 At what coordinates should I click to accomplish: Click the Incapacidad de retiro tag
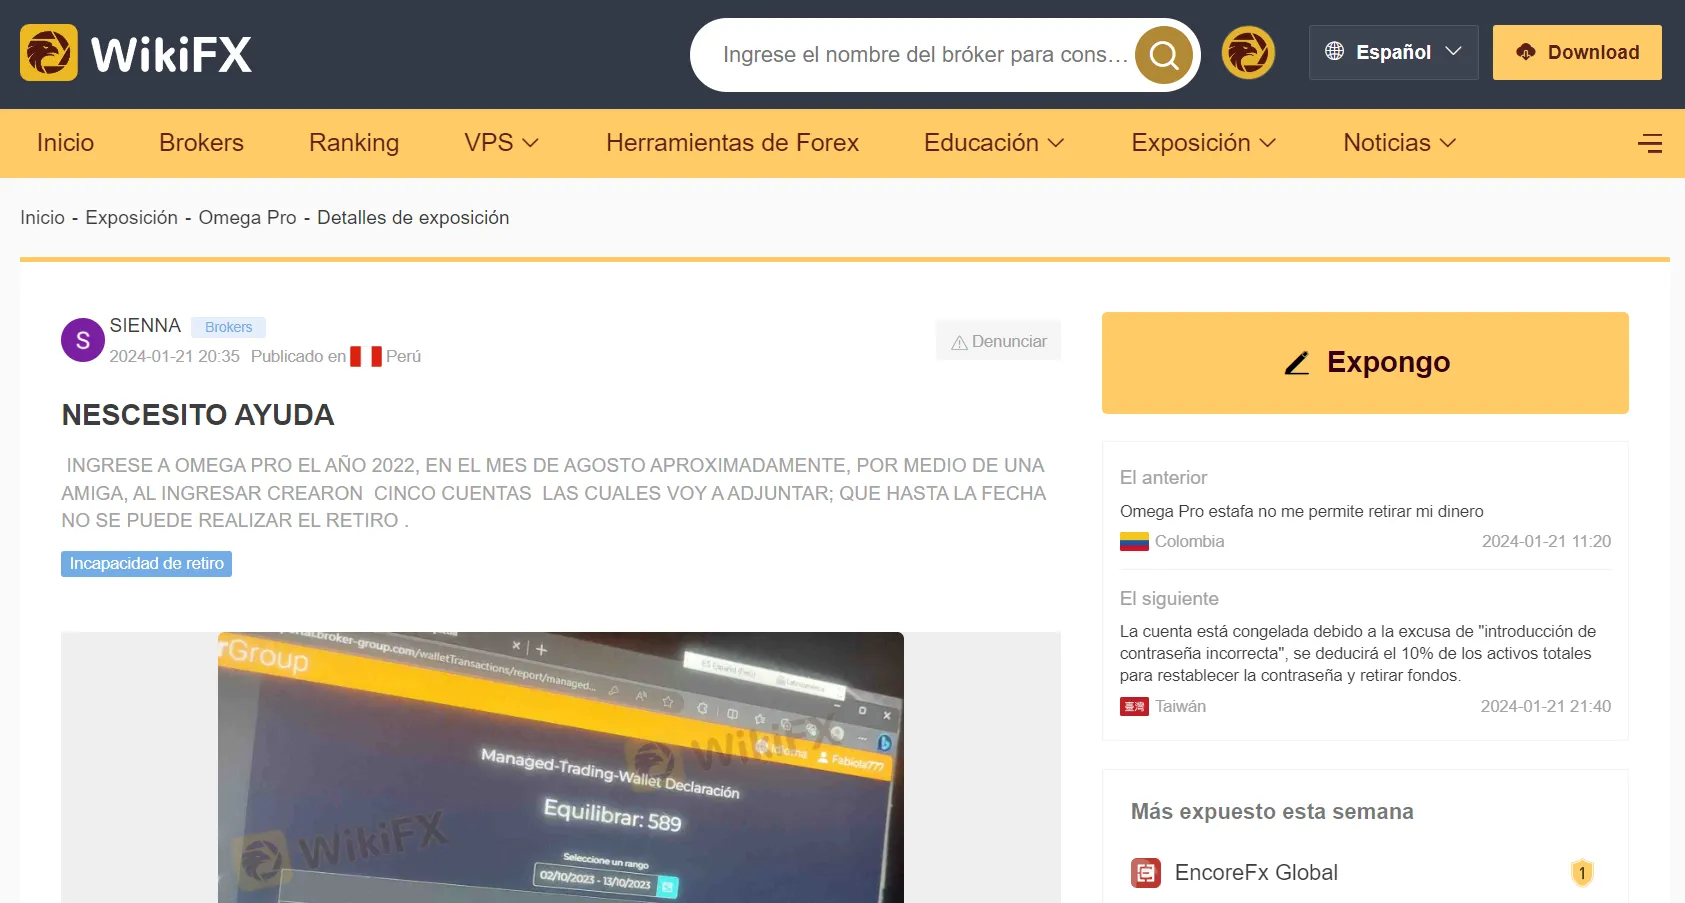(x=146, y=564)
